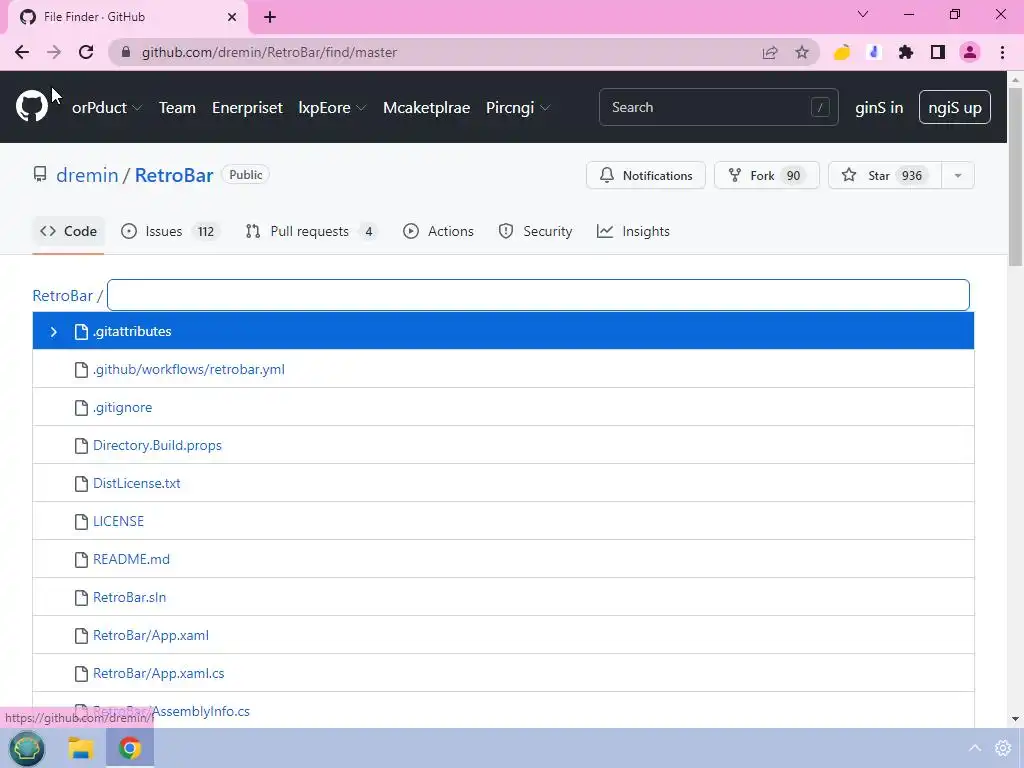
Task: Open the RetroBar repository title link
Action: (x=174, y=175)
